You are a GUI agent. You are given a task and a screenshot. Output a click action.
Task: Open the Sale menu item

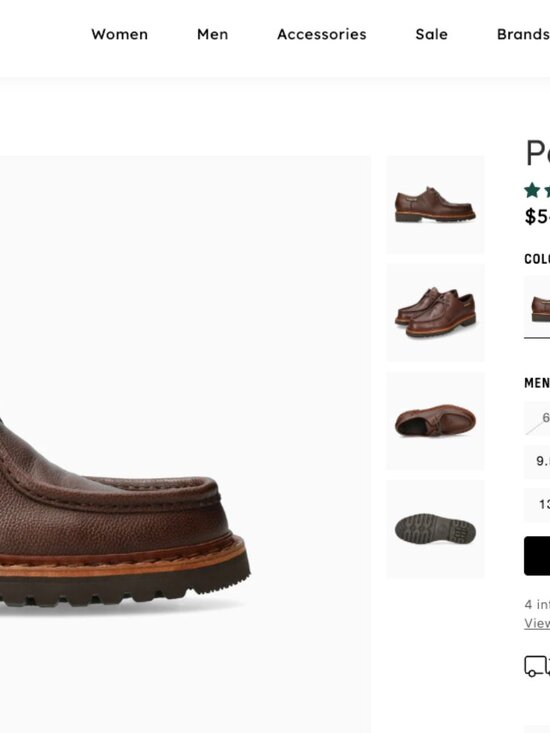432,34
